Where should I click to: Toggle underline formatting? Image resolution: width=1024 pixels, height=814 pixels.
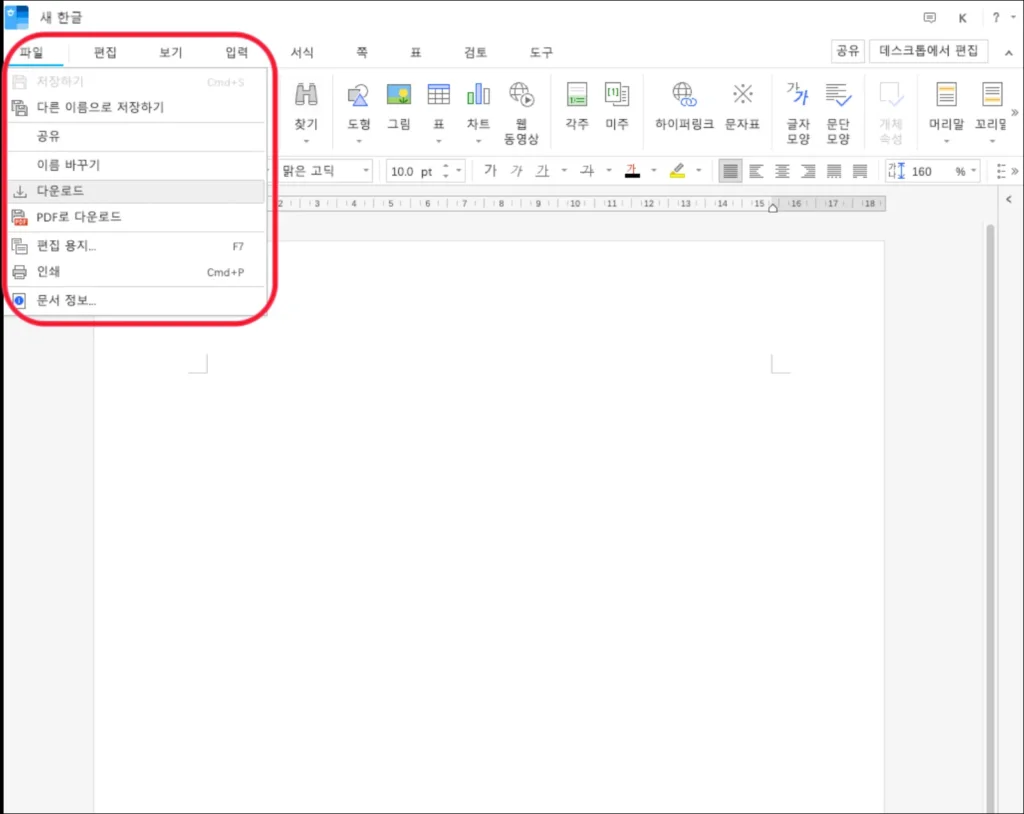tap(542, 171)
